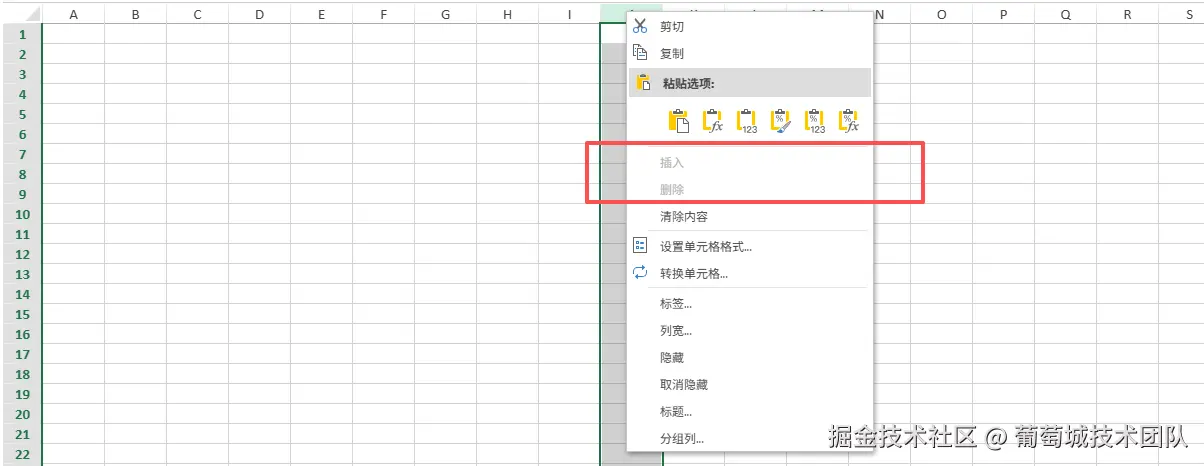Viewport: 1204px width, 466px height.
Task: Select column P header
Action: click(1003, 14)
